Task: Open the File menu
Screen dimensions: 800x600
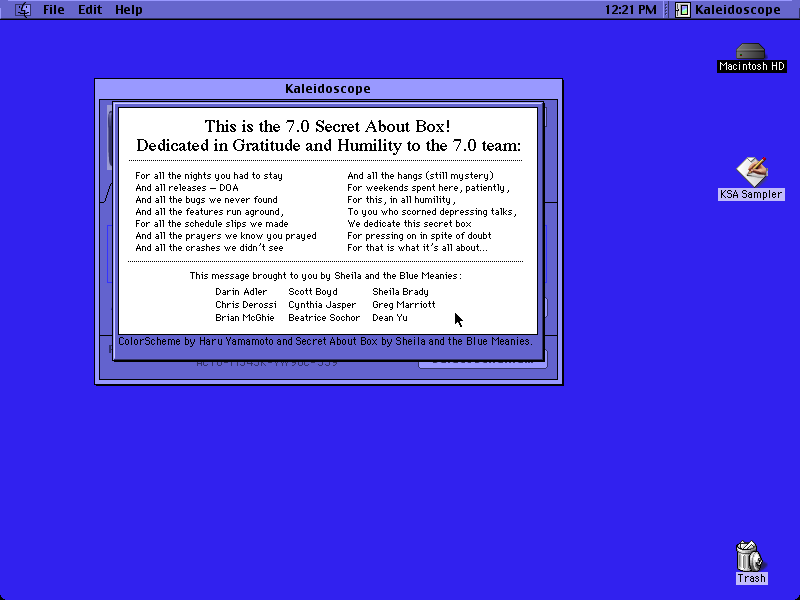Action: click(54, 10)
